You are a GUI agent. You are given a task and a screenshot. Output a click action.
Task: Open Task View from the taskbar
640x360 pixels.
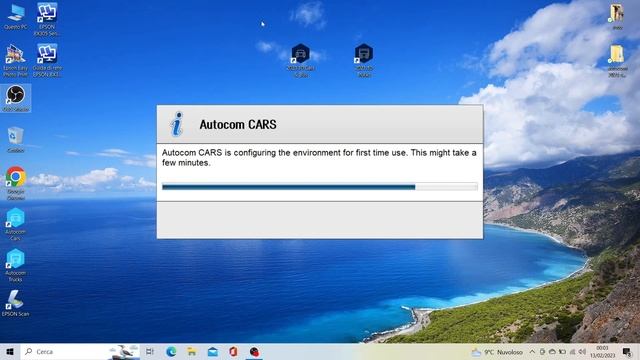(150, 351)
